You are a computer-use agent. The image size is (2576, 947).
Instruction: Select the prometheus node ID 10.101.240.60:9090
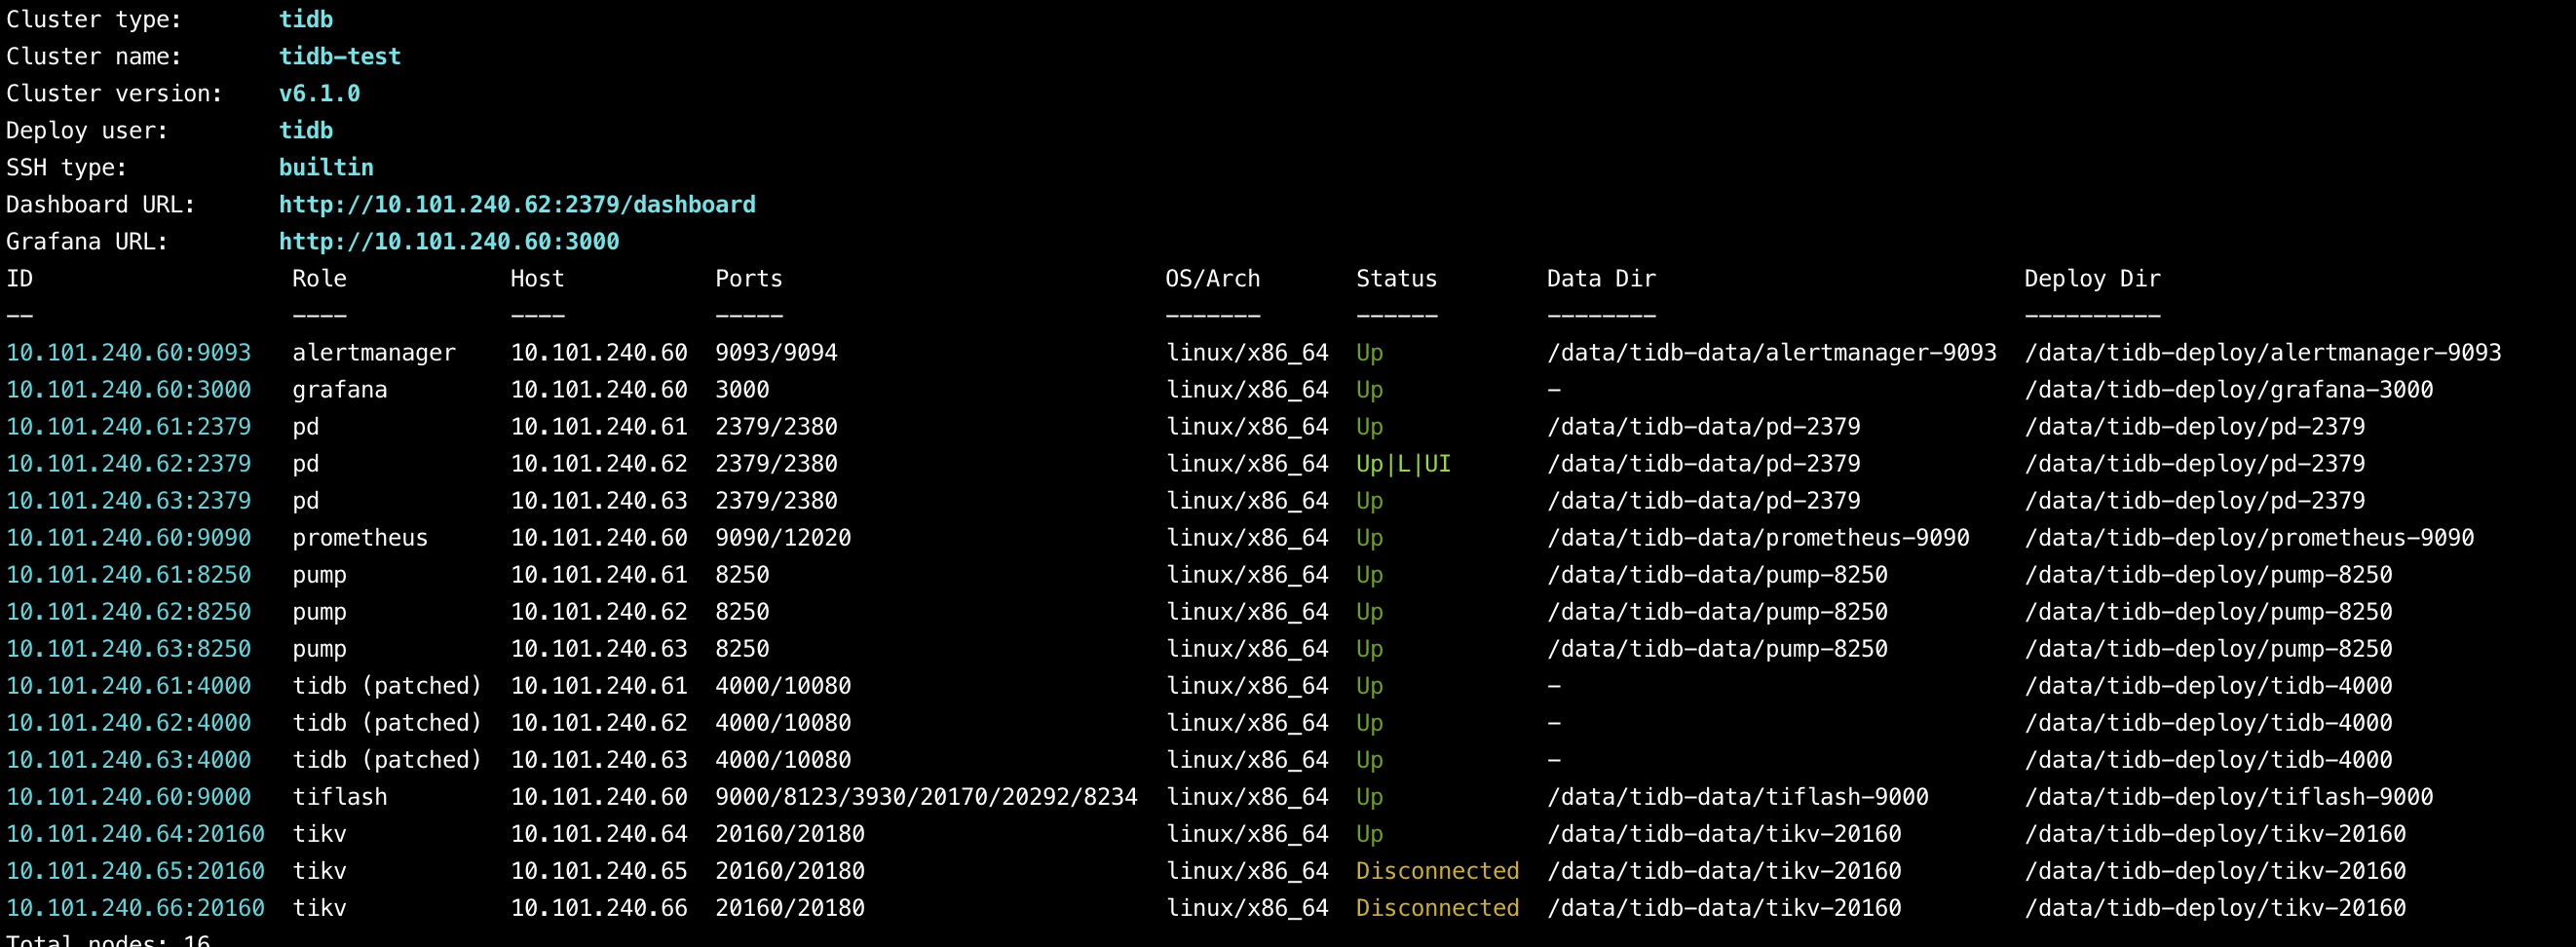[129, 538]
